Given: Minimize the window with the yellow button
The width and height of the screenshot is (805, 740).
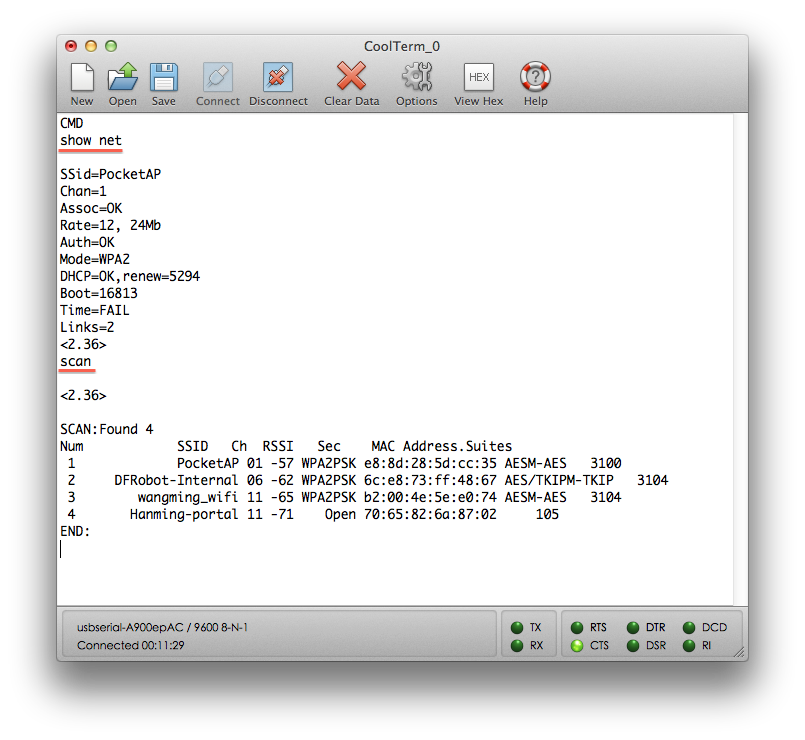Looking at the screenshot, I should click(x=91, y=46).
